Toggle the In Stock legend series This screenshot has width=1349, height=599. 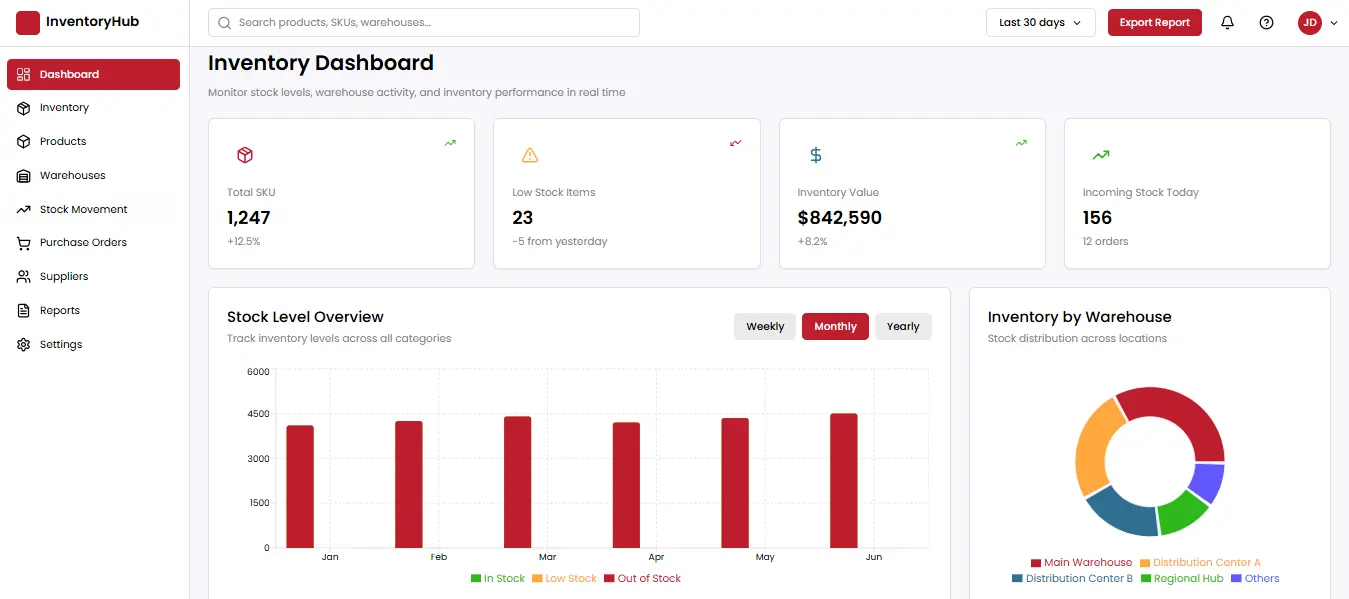coord(498,578)
